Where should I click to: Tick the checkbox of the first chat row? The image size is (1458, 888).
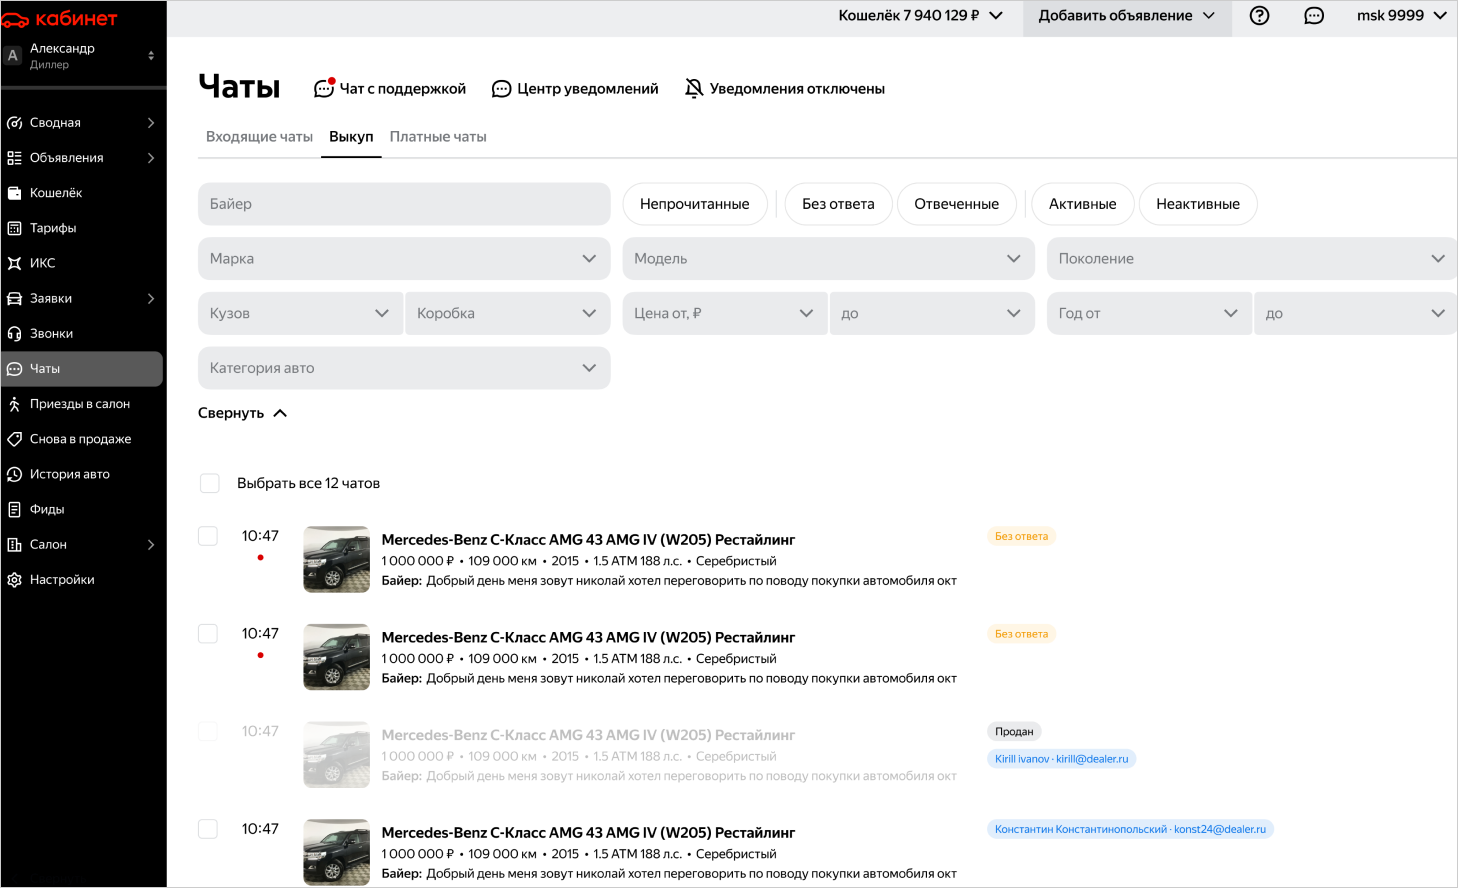208,536
